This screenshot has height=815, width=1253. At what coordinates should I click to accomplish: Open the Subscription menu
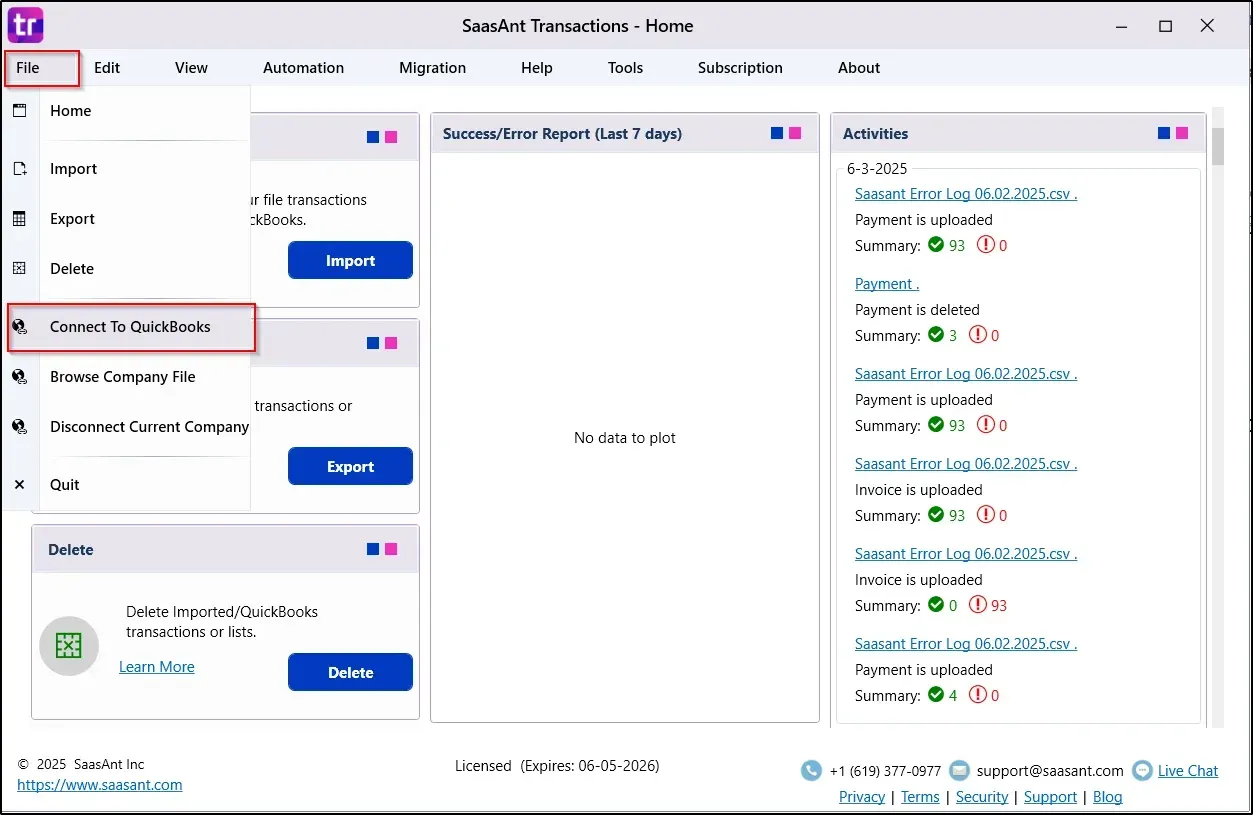pyautogui.click(x=740, y=68)
